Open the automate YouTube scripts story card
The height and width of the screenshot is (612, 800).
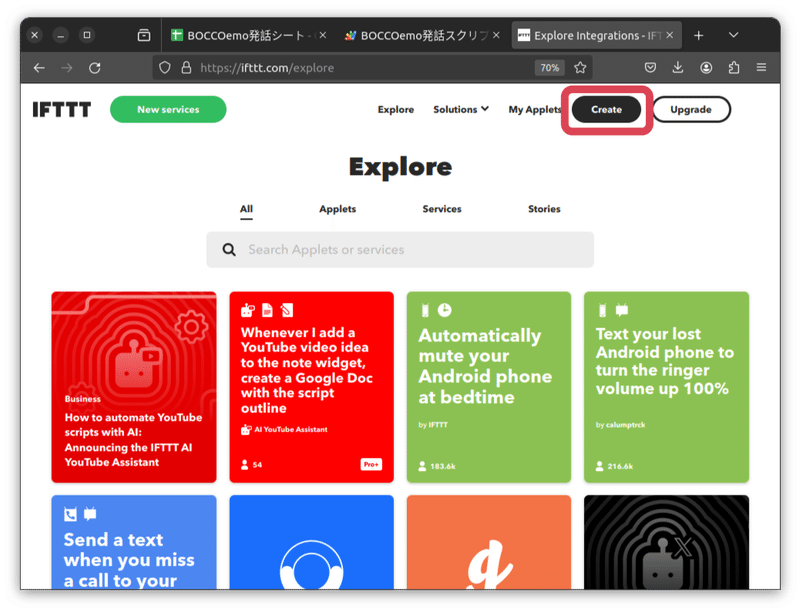tap(134, 387)
